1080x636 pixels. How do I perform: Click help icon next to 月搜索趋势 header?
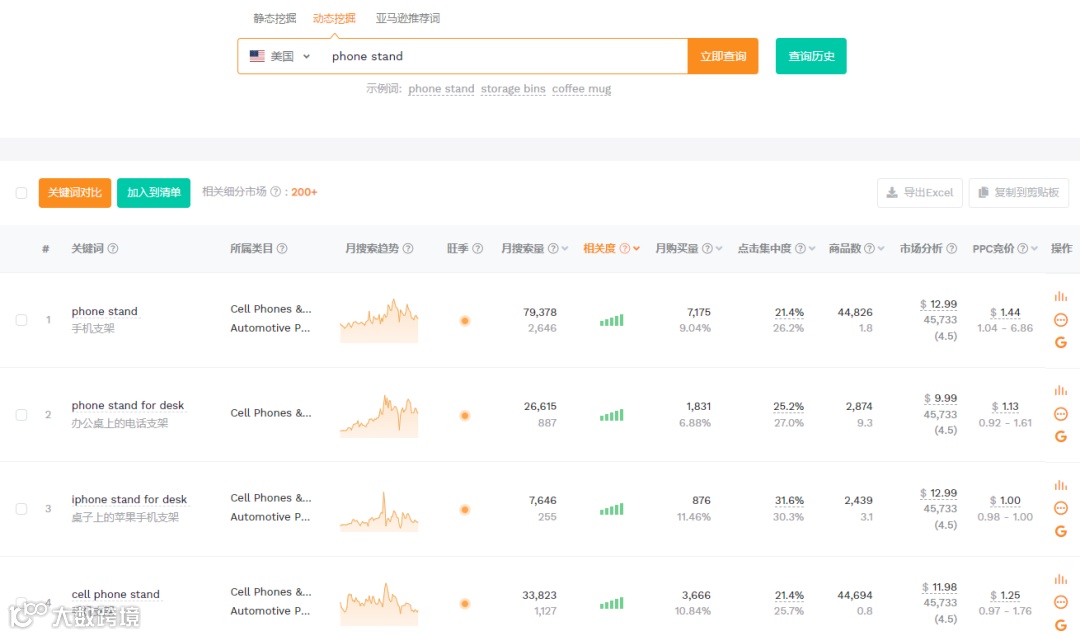point(408,249)
